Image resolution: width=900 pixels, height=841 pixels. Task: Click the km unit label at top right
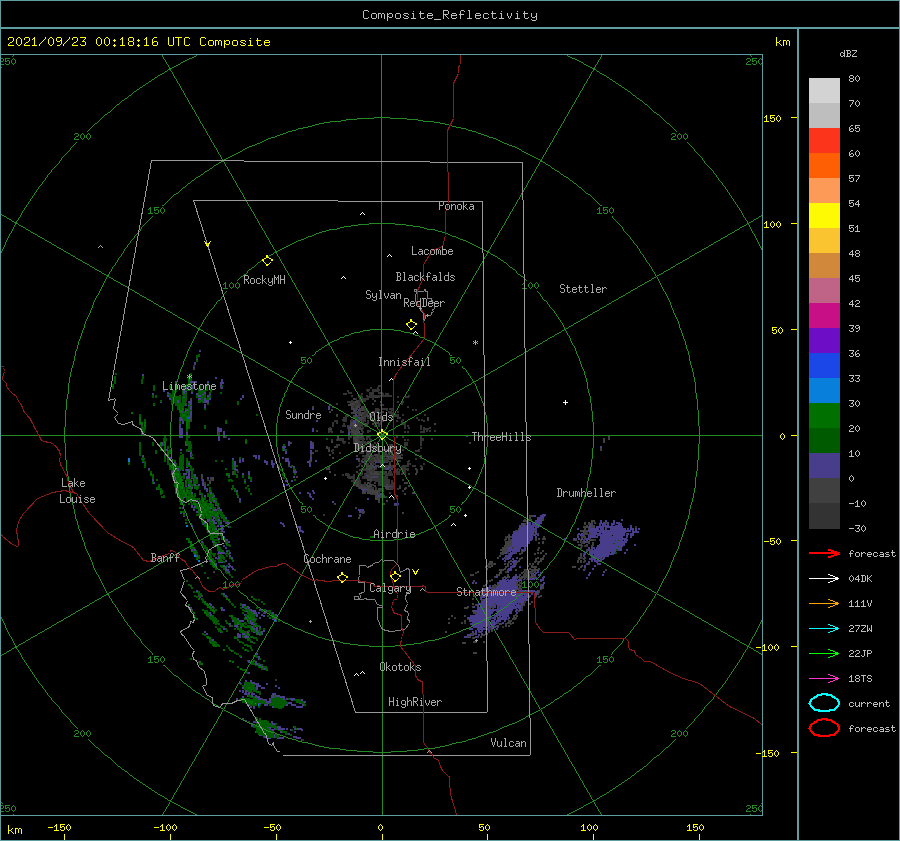point(782,42)
